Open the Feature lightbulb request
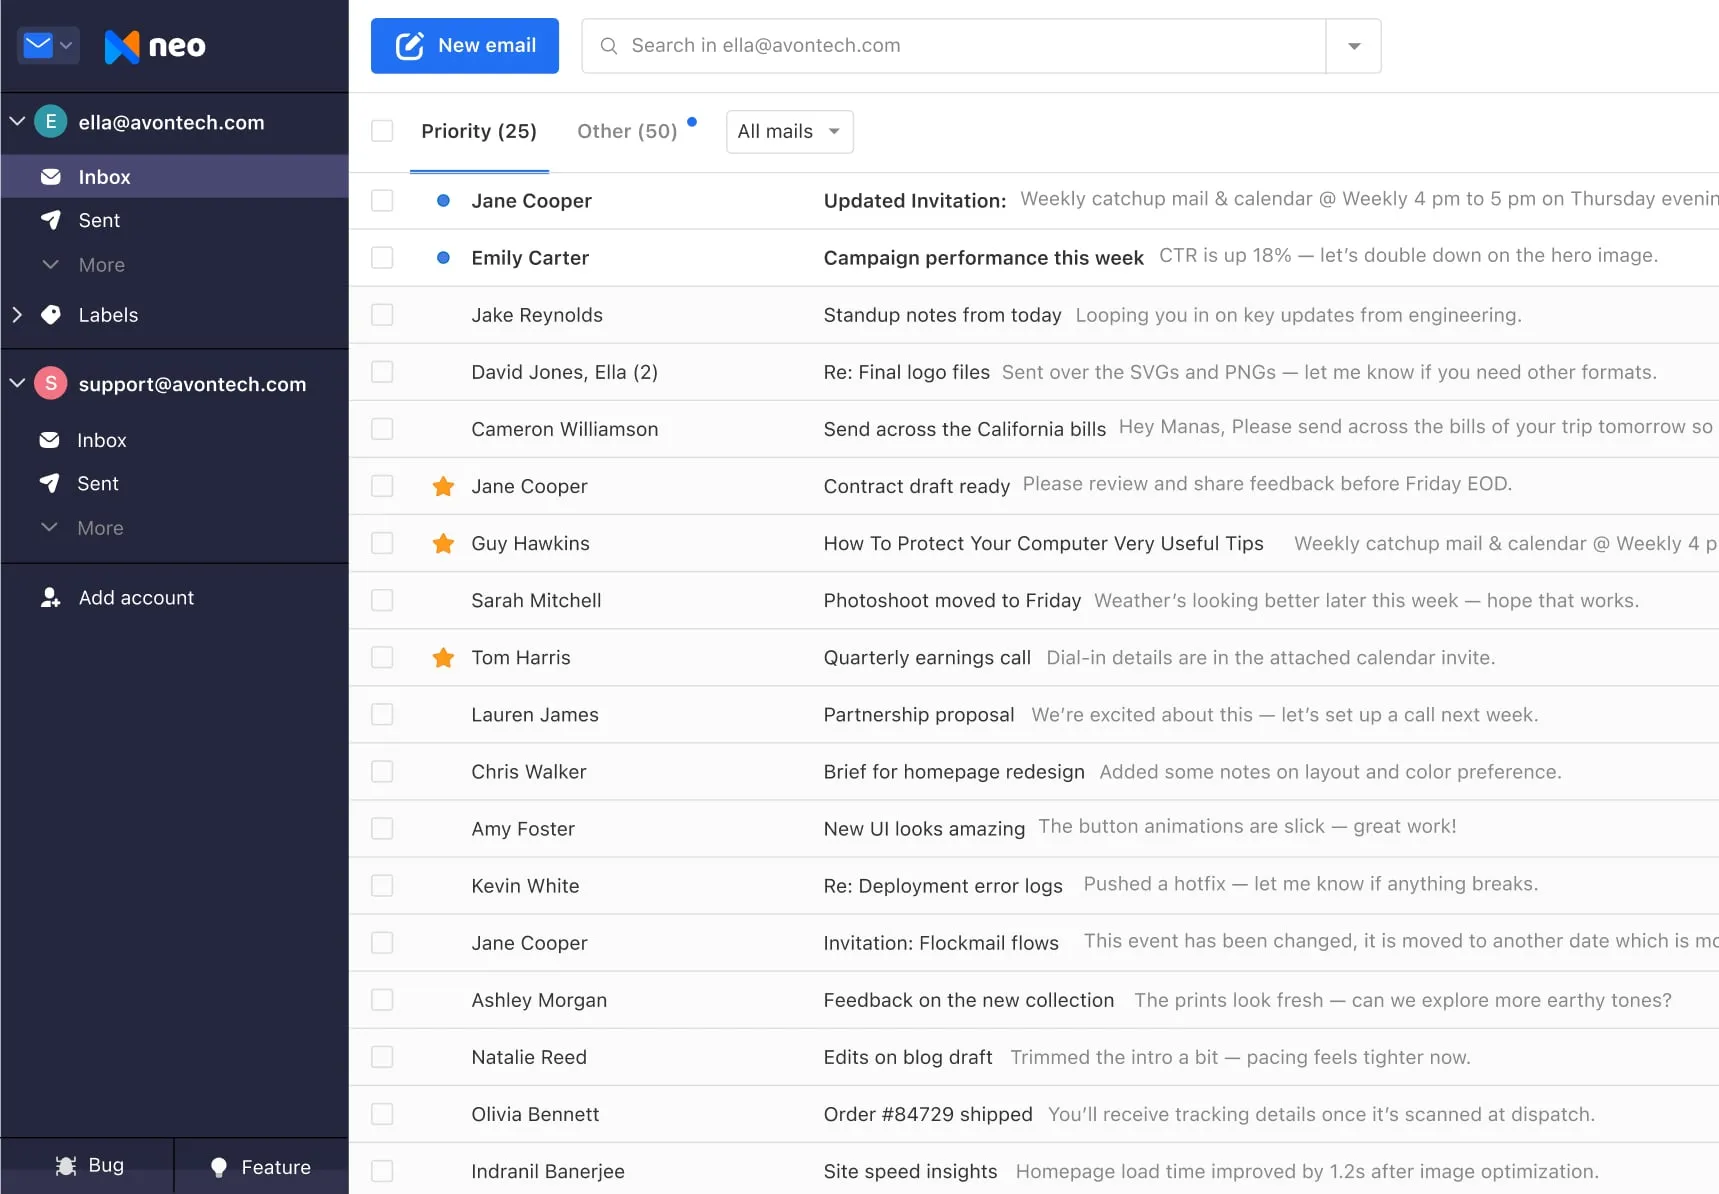Viewport: 1719px width, 1194px height. tap(219, 1167)
